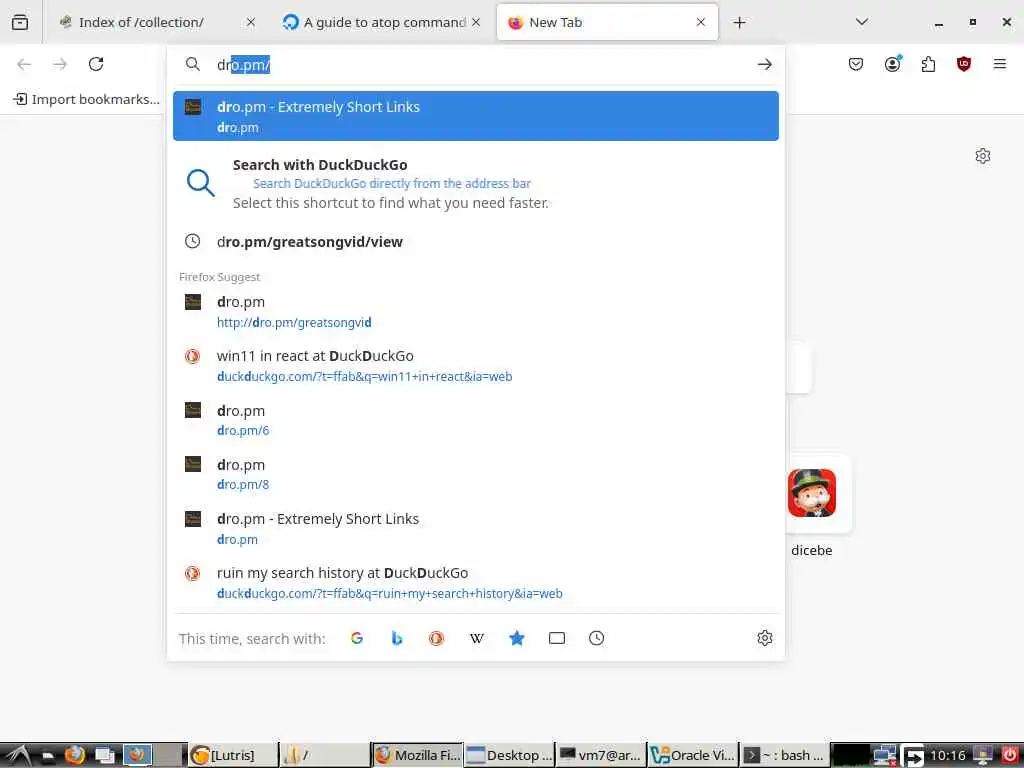The width and height of the screenshot is (1024, 768).
Task: Search this time with Google
Action: (x=357, y=638)
